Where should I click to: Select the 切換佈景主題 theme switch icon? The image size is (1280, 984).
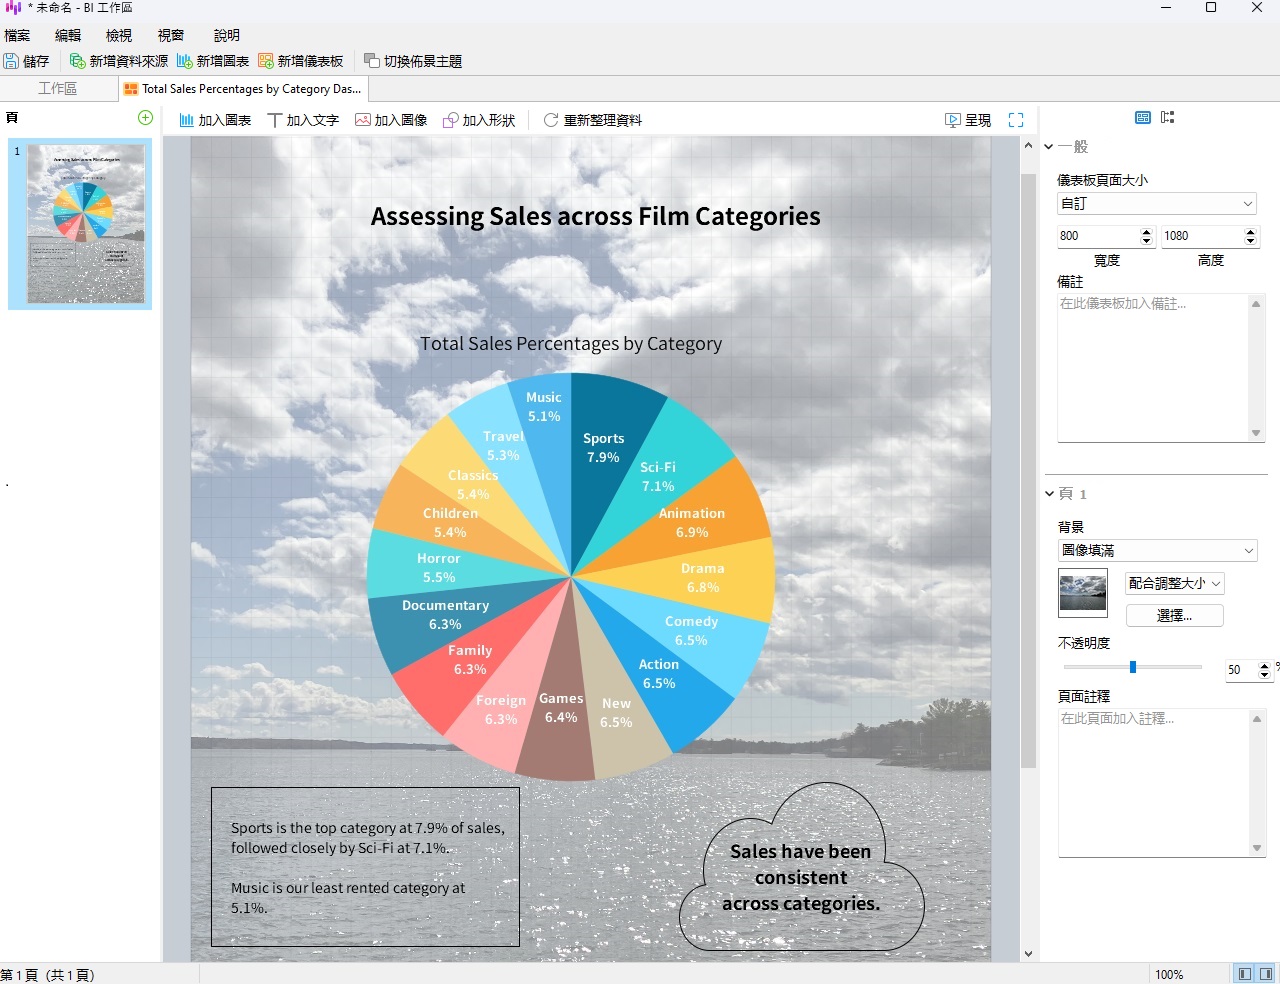pos(371,60)
